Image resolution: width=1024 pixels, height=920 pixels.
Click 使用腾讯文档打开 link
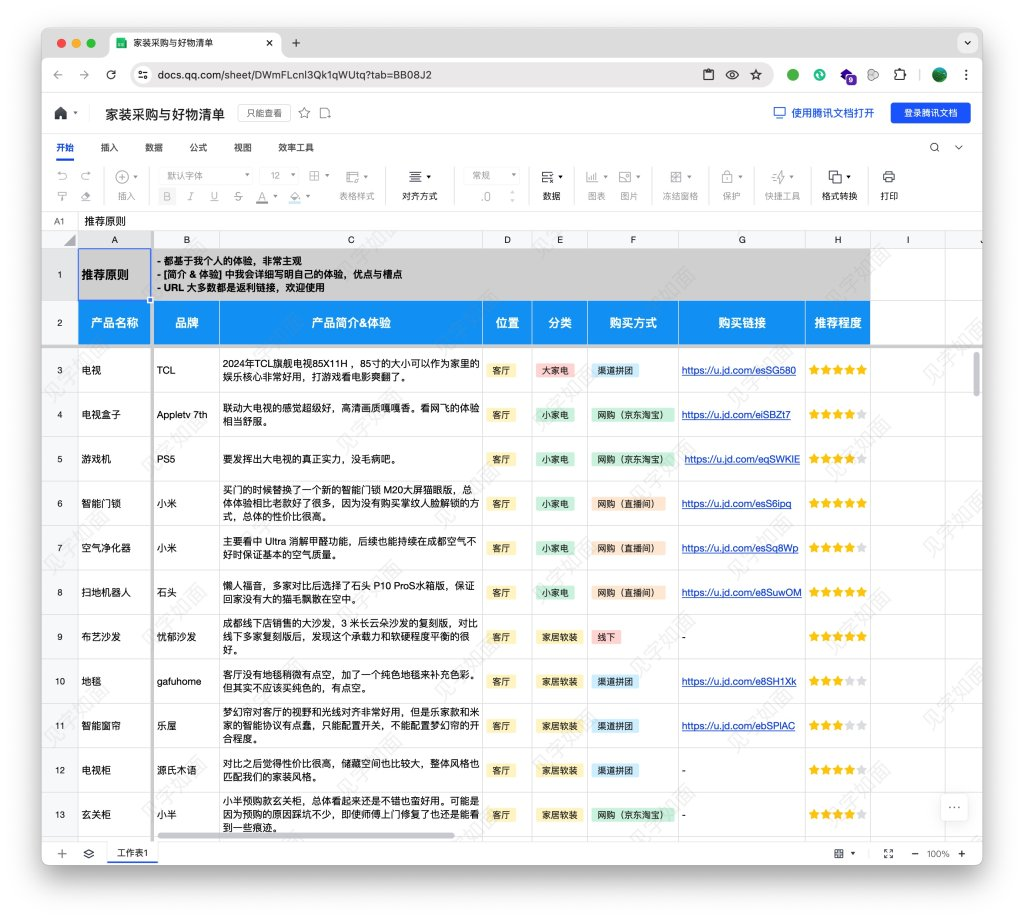pos(824,113)
